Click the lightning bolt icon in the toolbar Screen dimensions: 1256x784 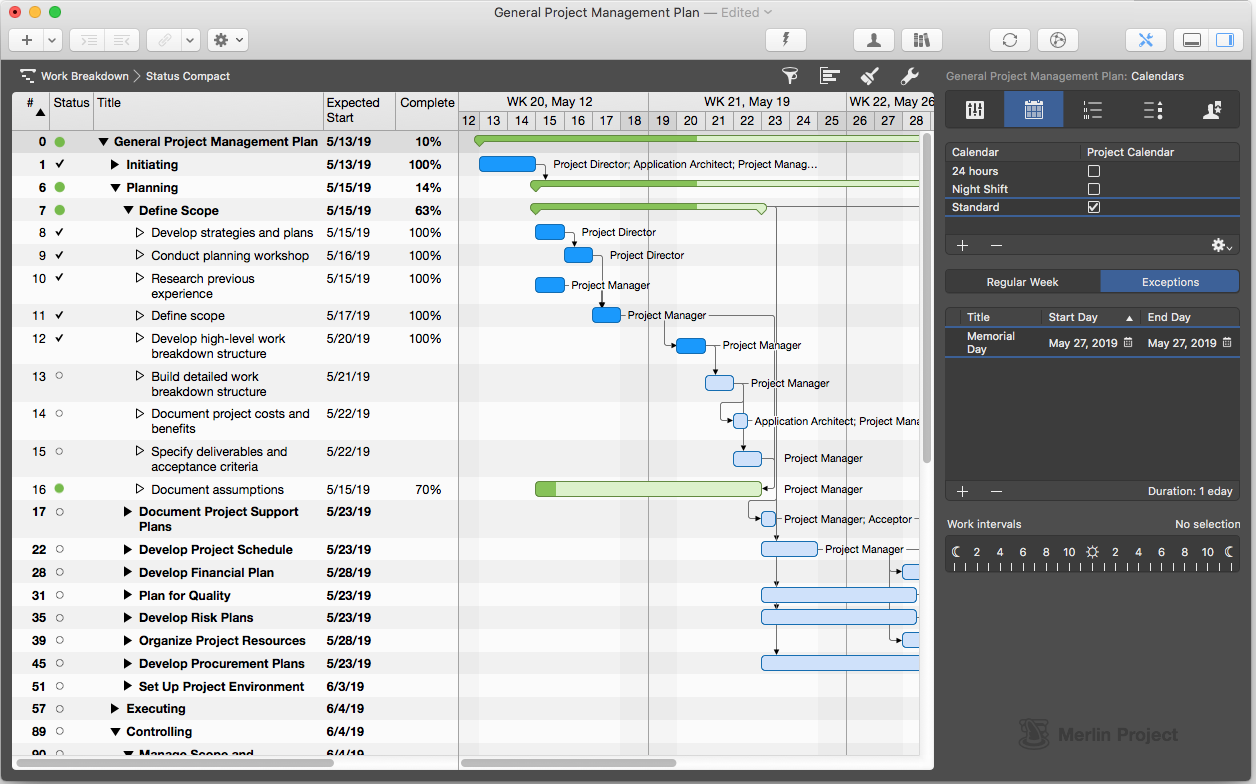786,40
